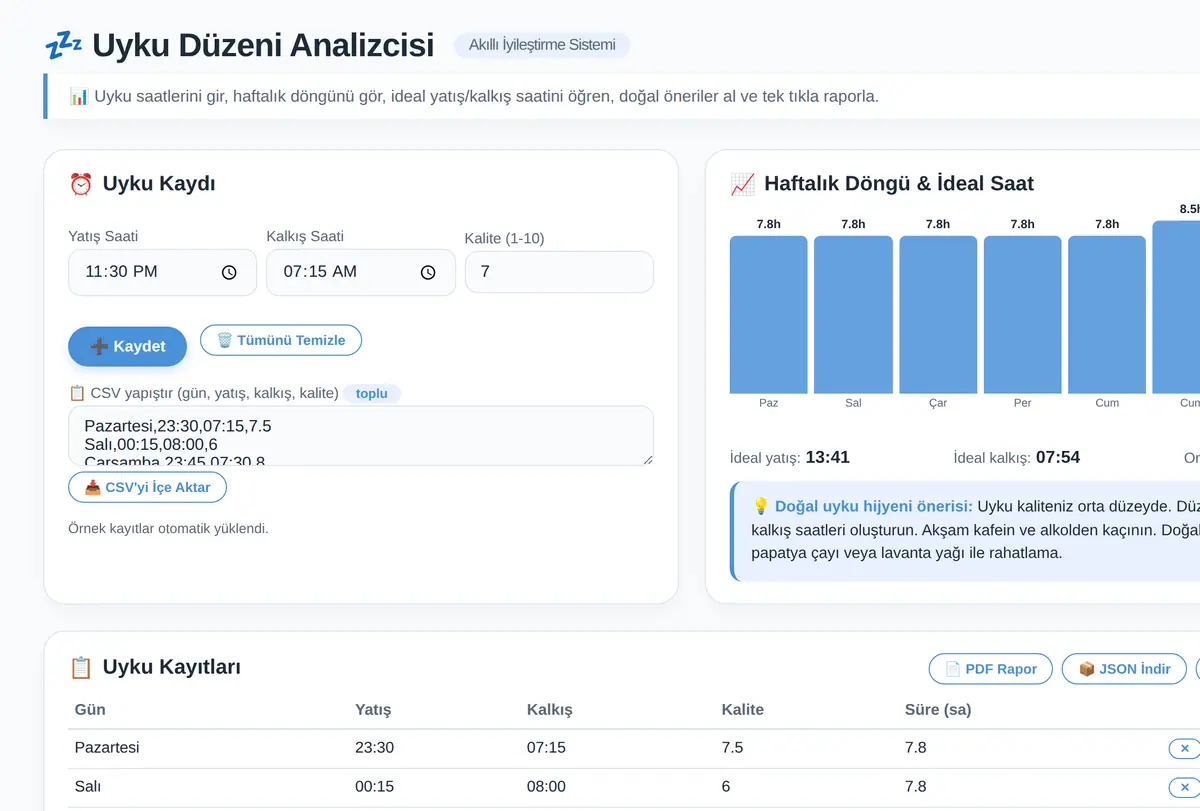Delete the Pazartesi record with × button
Screen dimensions: 1200x811
click(x=1184, y=748)
